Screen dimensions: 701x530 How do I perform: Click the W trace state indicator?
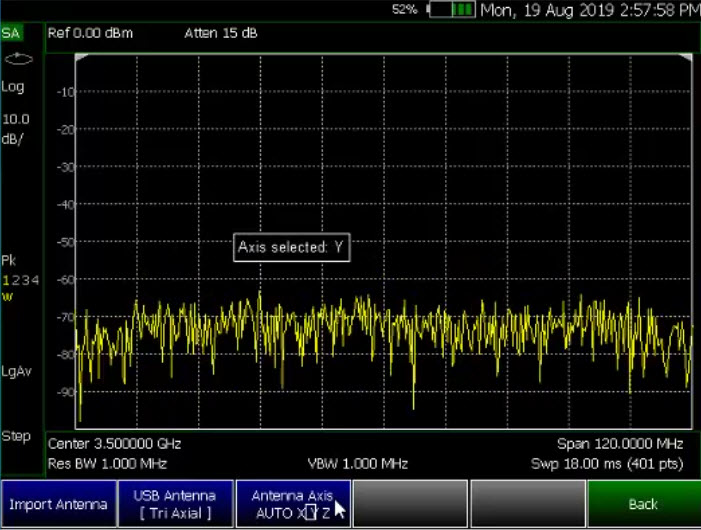7,297
